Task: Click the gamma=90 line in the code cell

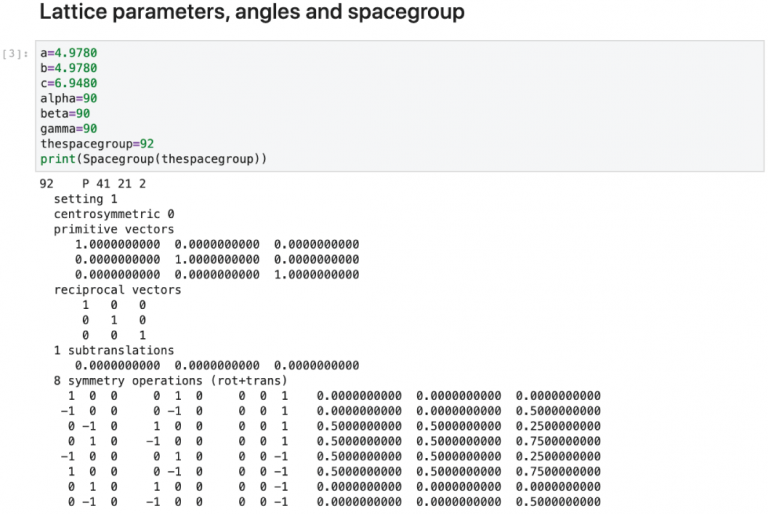Action: pos(69,129)
